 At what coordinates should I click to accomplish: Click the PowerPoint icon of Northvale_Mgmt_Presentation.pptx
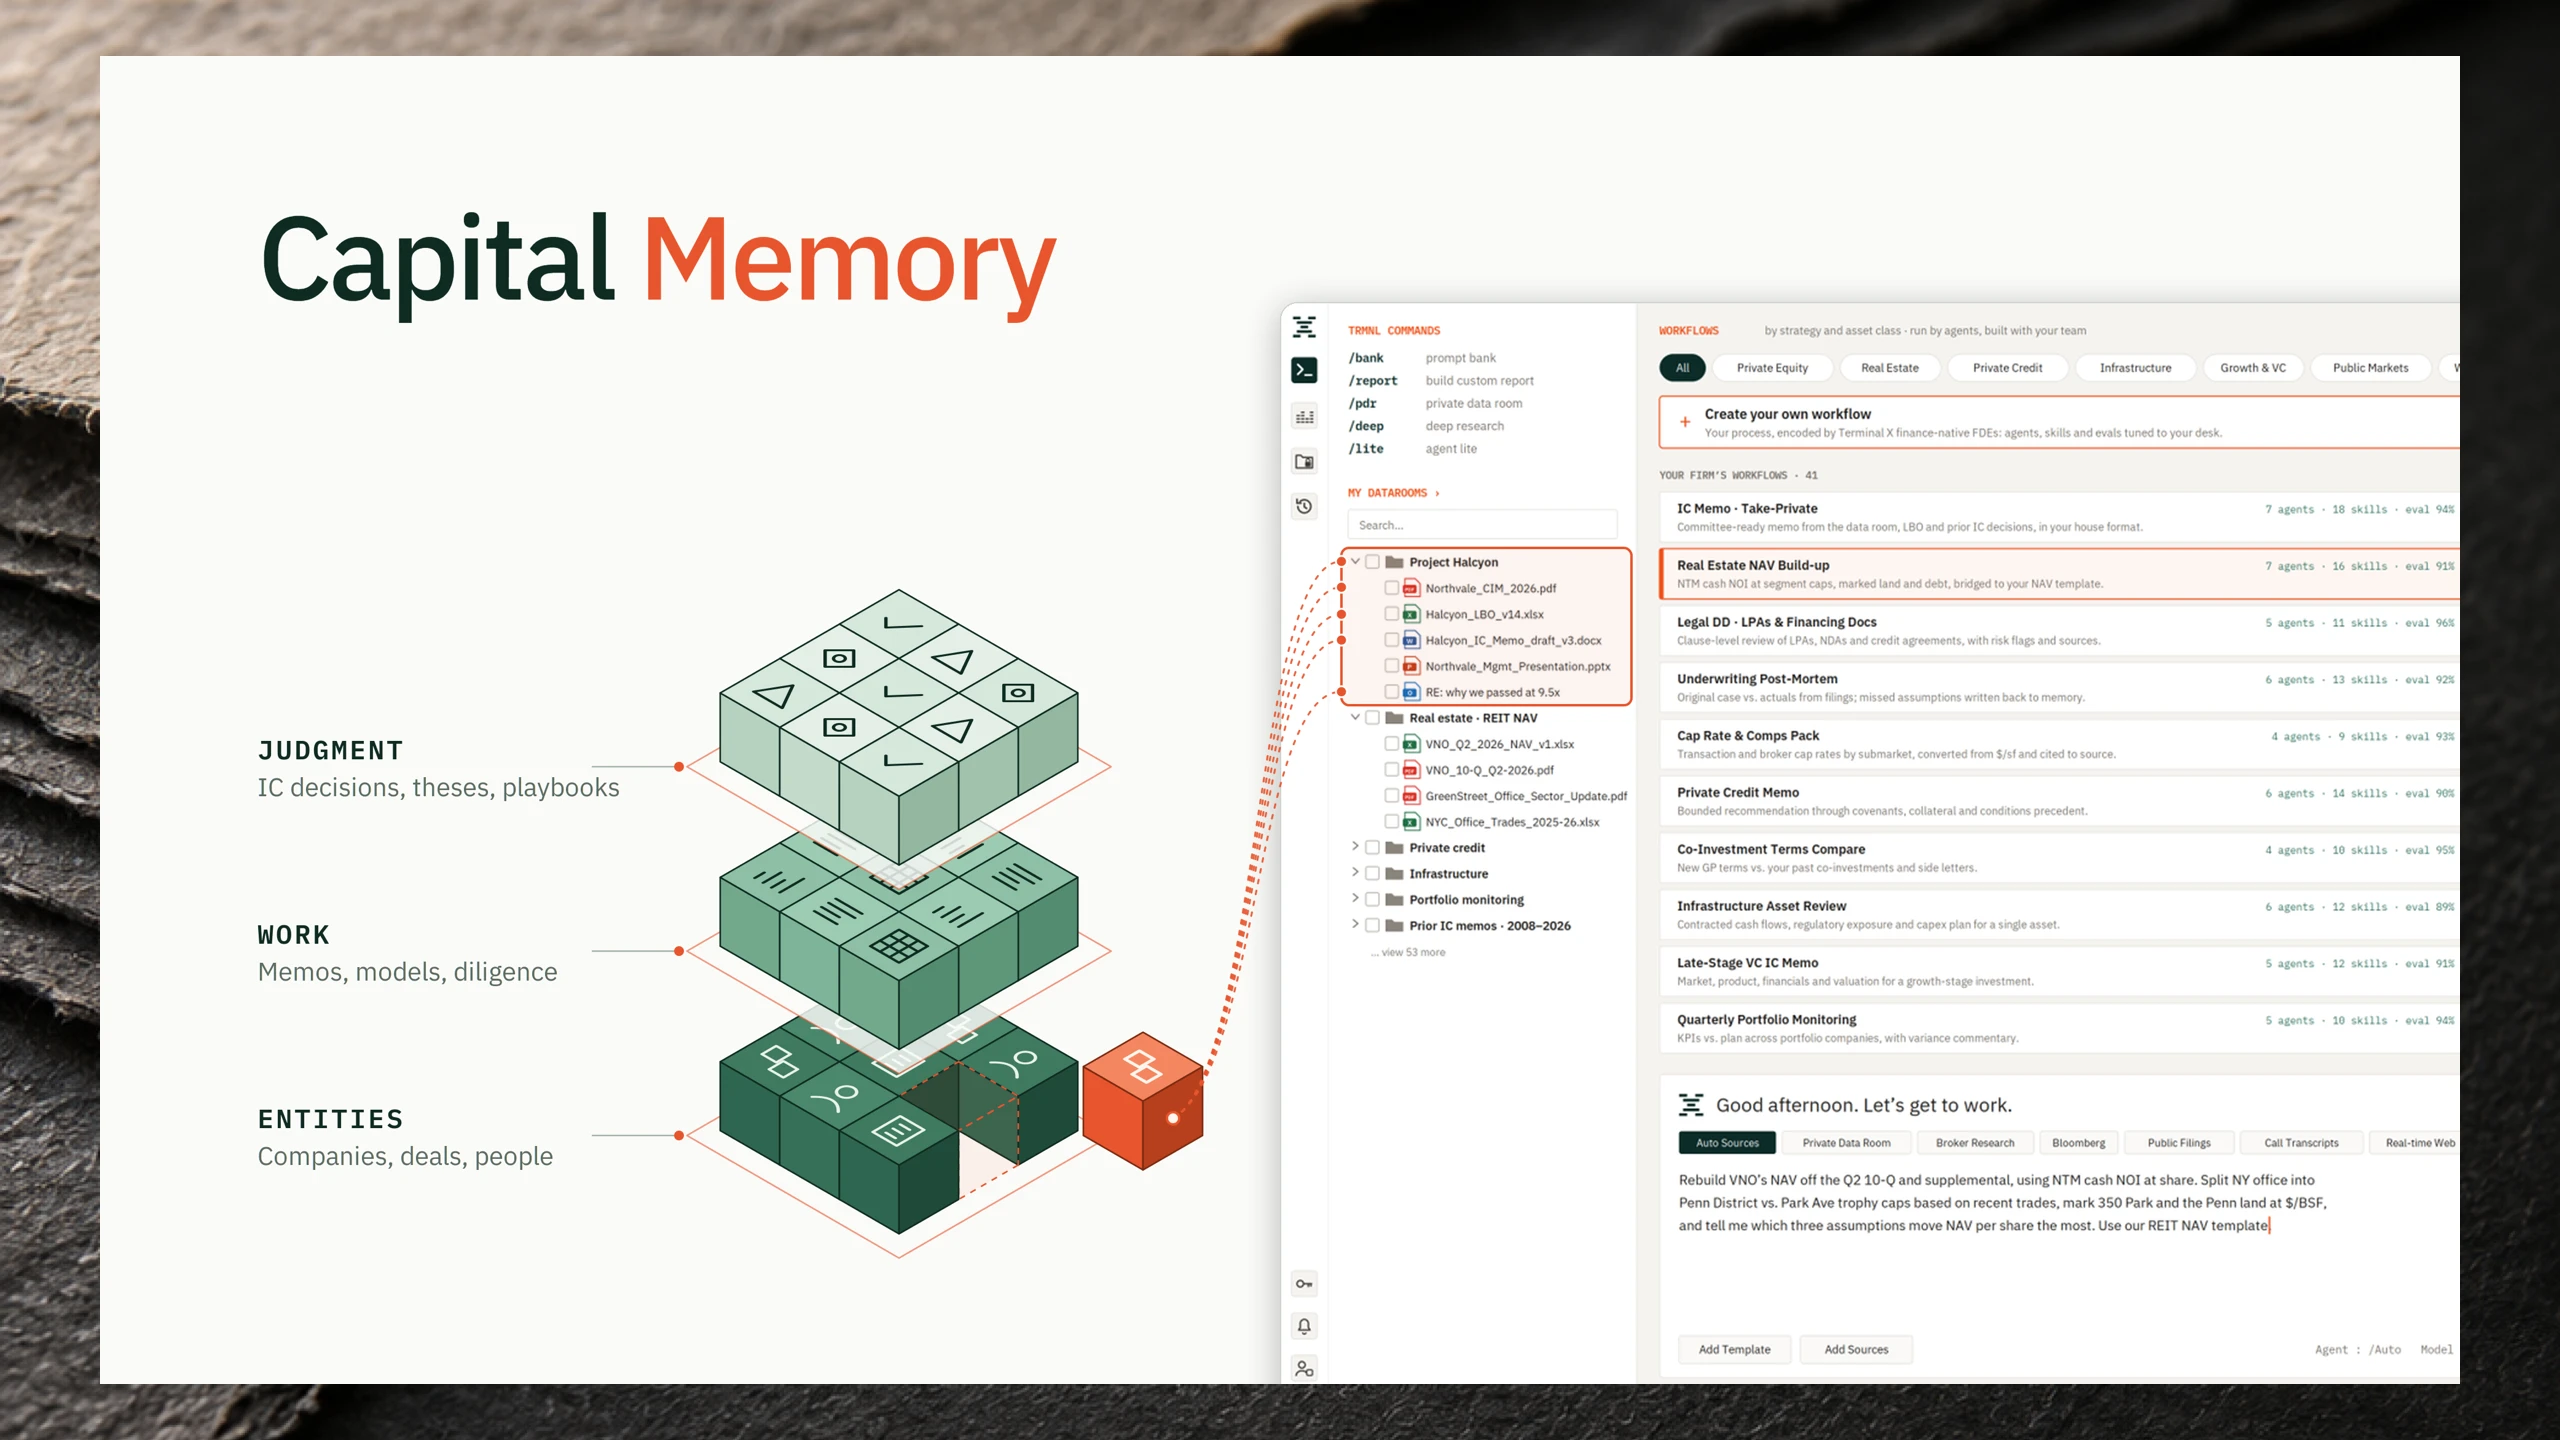tap(1411, 666)
